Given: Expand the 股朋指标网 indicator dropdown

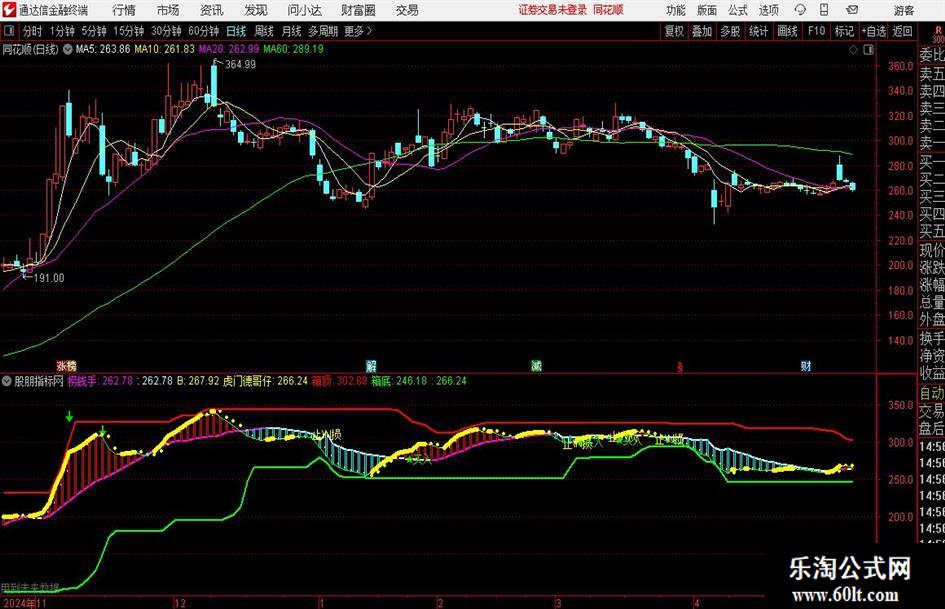Looking at the screenshot, I should (x=7, y=381).
